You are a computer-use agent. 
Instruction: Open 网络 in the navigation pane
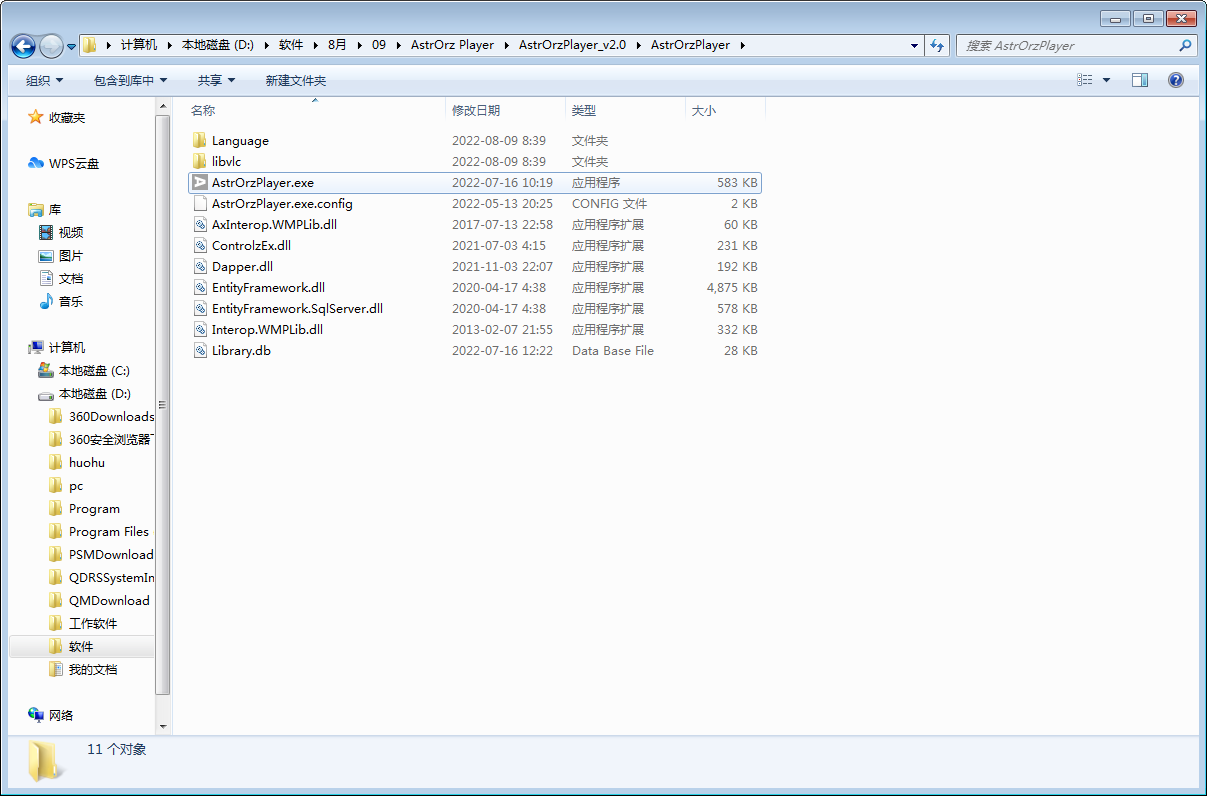pos(61,716)
